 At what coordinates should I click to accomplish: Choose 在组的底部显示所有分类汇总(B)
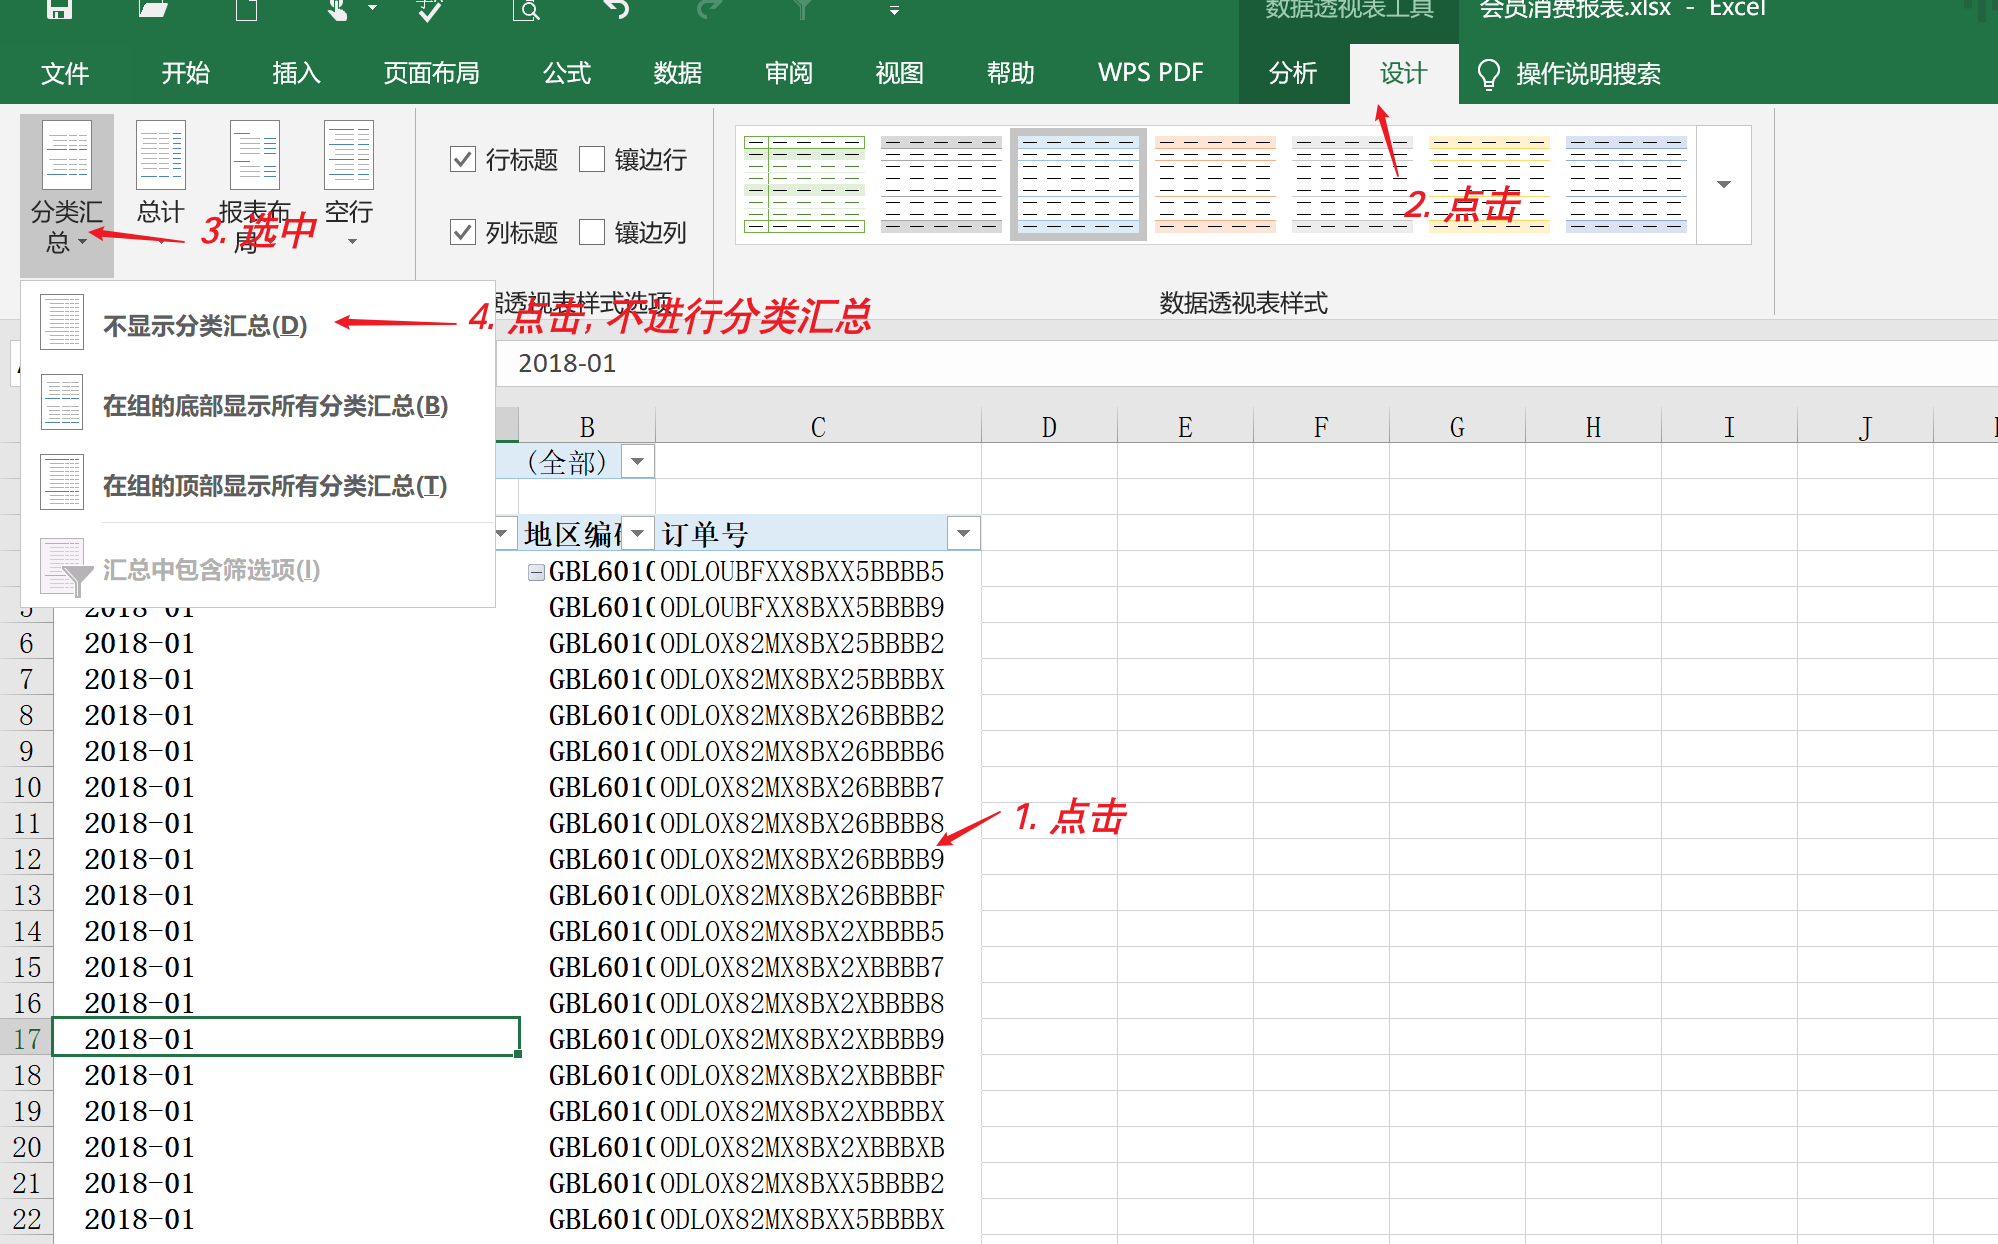[275, 405]
